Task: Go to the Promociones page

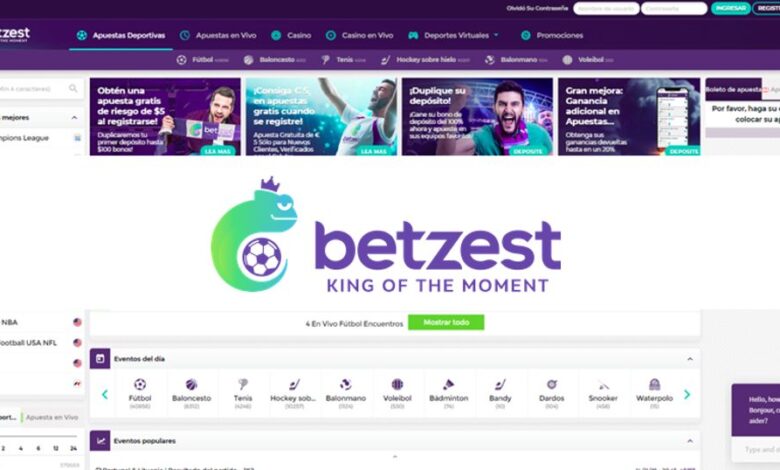Action: click(552, 35)
